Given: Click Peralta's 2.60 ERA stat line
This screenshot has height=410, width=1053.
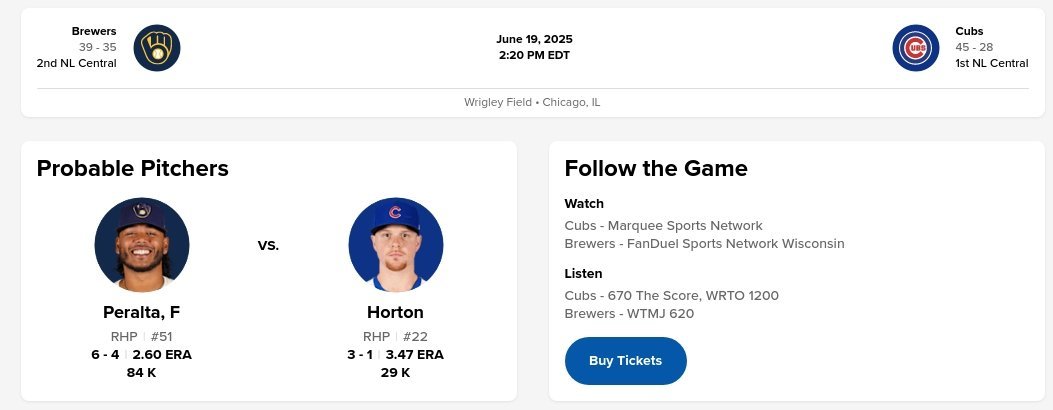Looking at the screenshot, I should (x=142, y=355).
